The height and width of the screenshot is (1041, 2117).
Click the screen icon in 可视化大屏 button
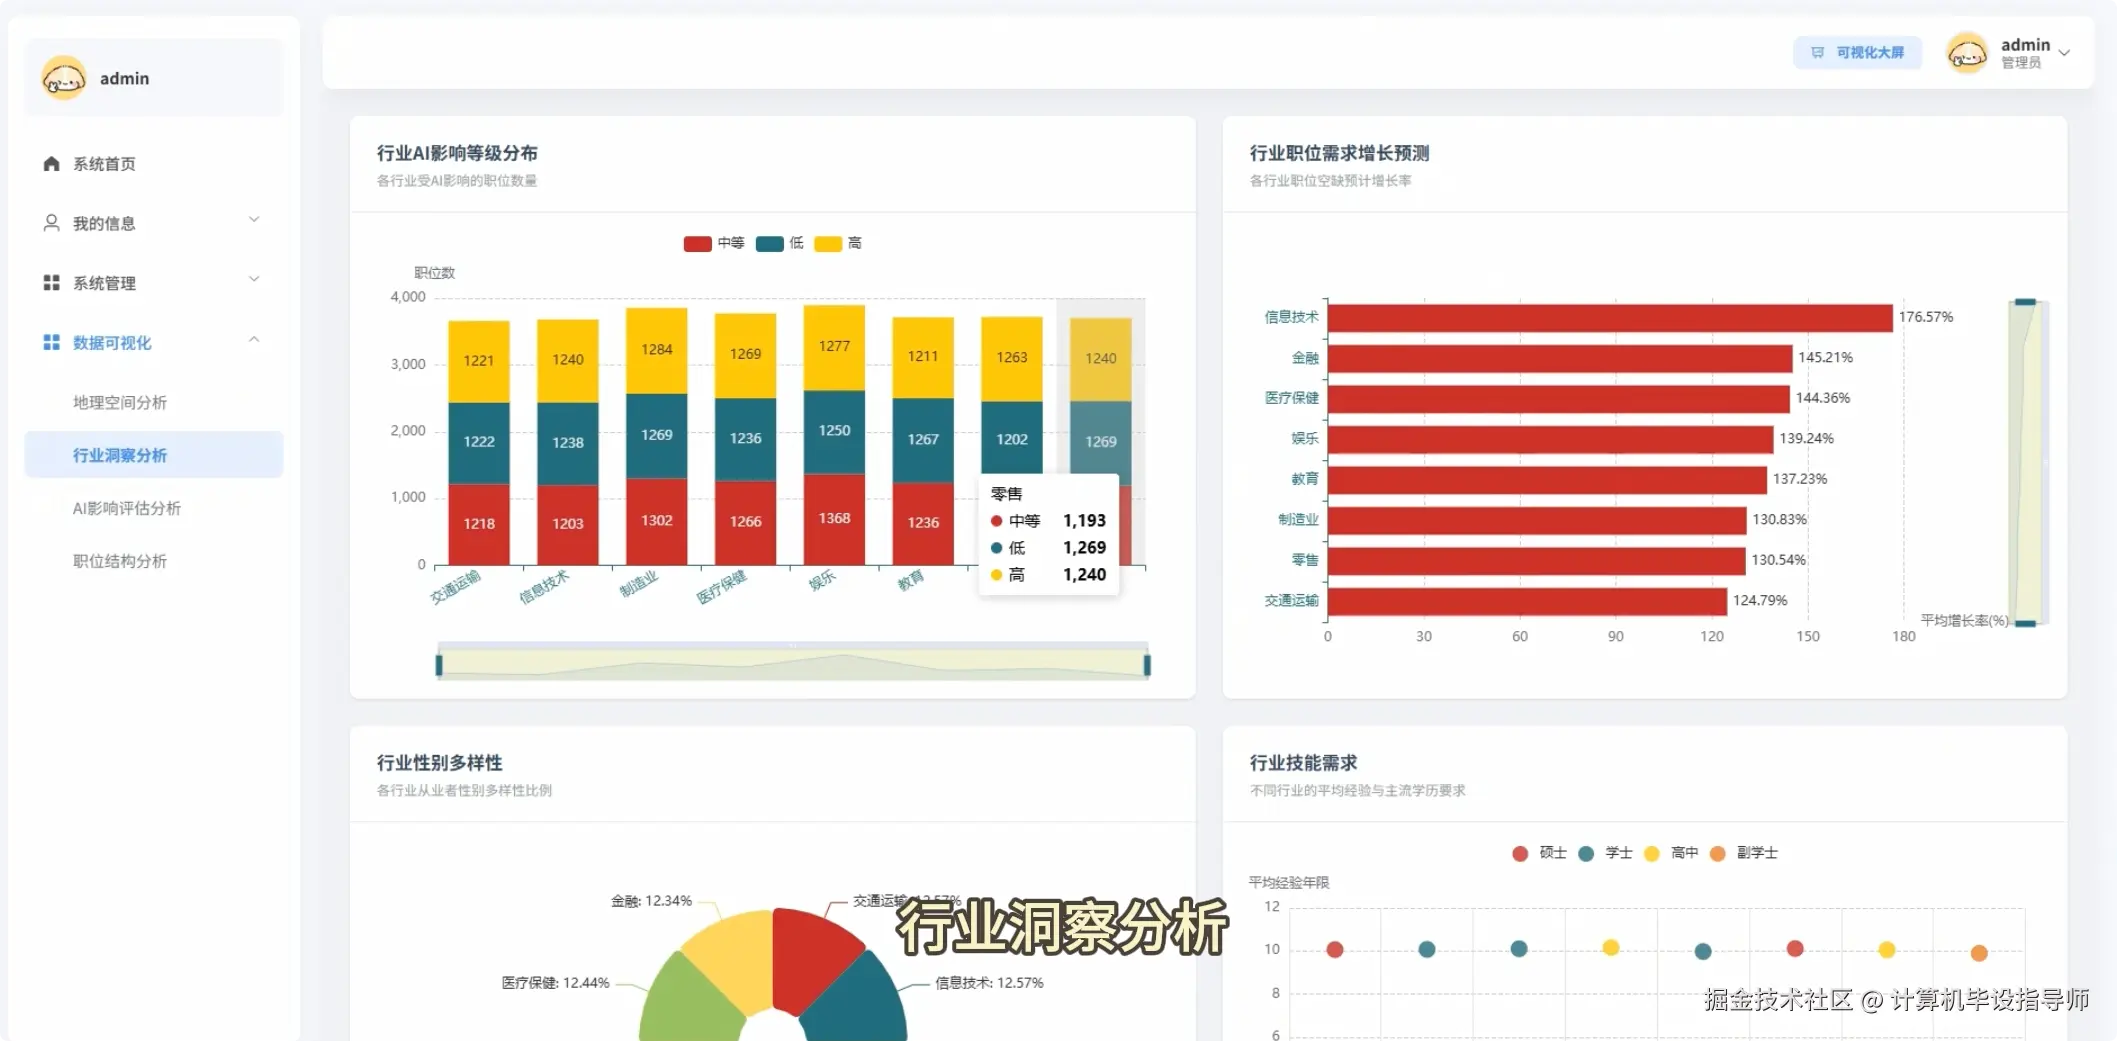coord(1817,52)
